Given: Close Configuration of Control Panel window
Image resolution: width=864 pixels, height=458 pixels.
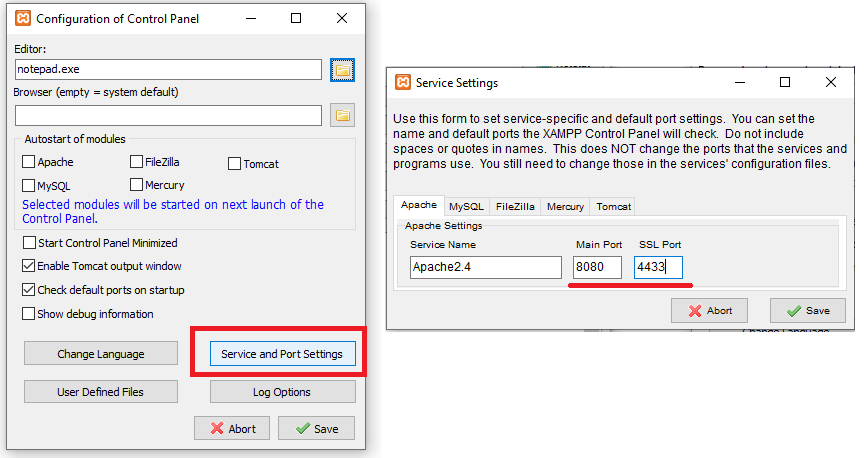Looking at the screenshot, I should [342, 18].
